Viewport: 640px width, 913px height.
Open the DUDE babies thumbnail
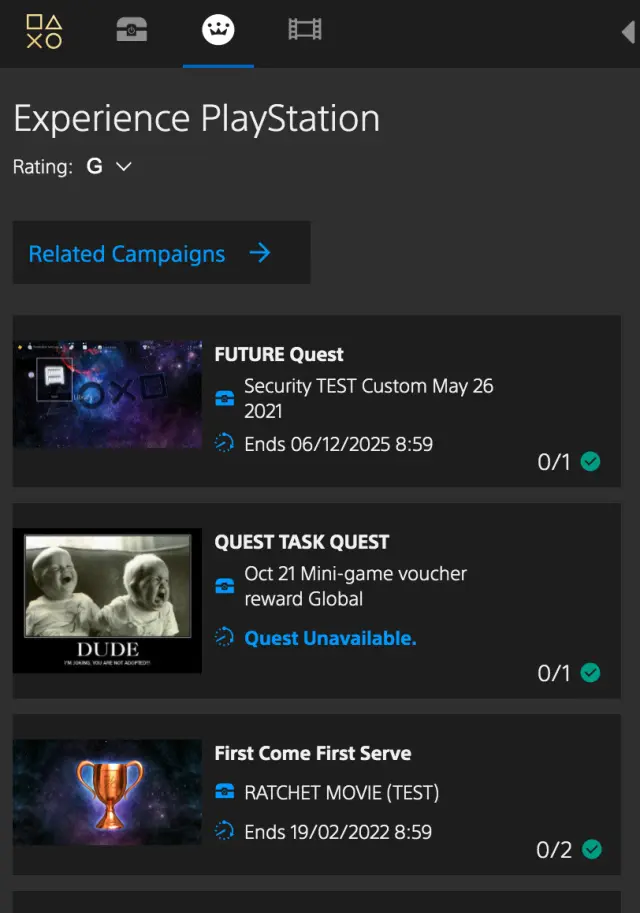coord(108,600)
